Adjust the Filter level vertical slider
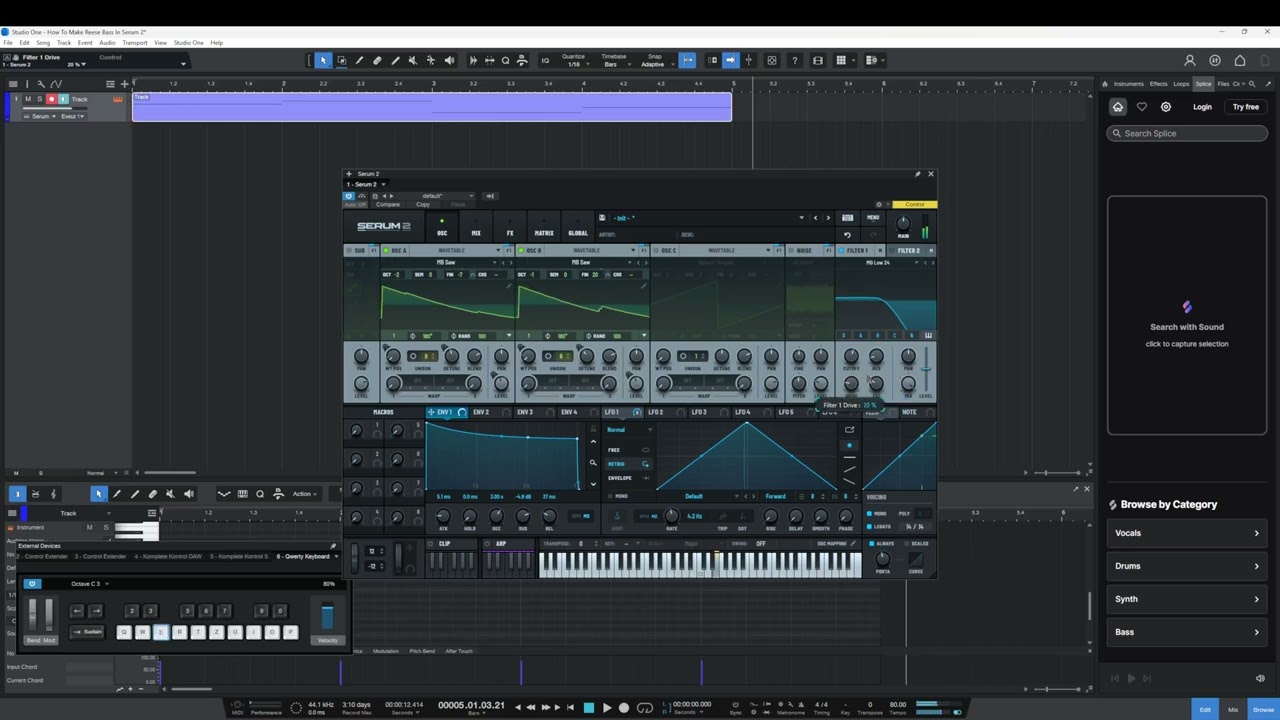This screenshot has height=720, width=1280. pyautogui.click(x=926, y=370)
